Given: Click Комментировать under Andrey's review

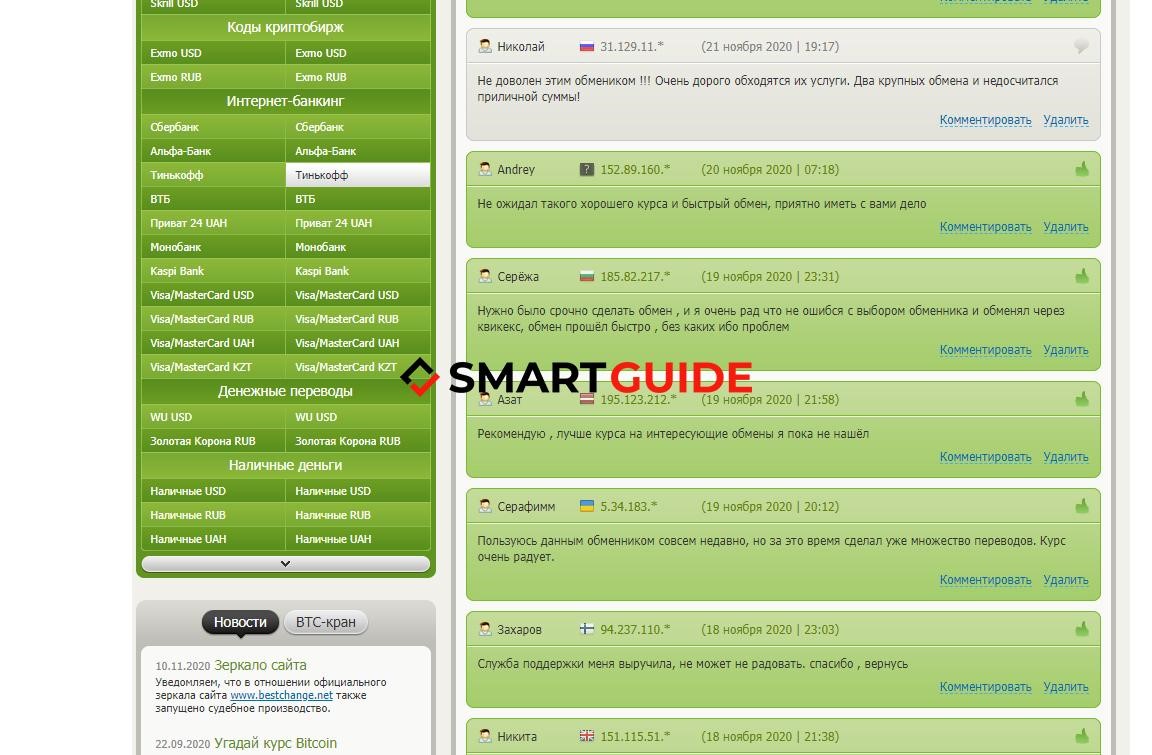Looking at the screenshot, I should click(x=985, y=227).
